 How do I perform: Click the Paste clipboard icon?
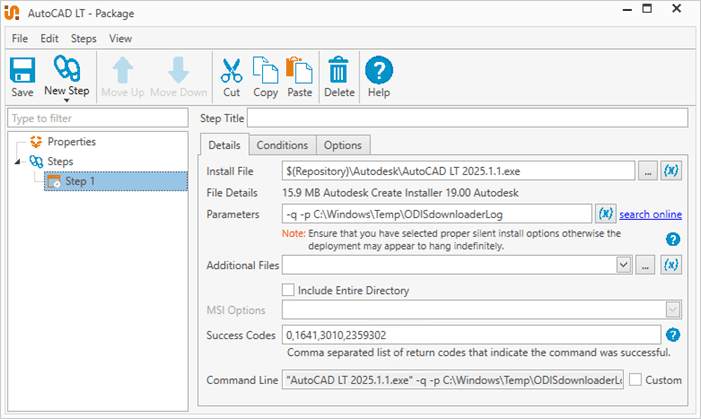click(x=300, y=70)
